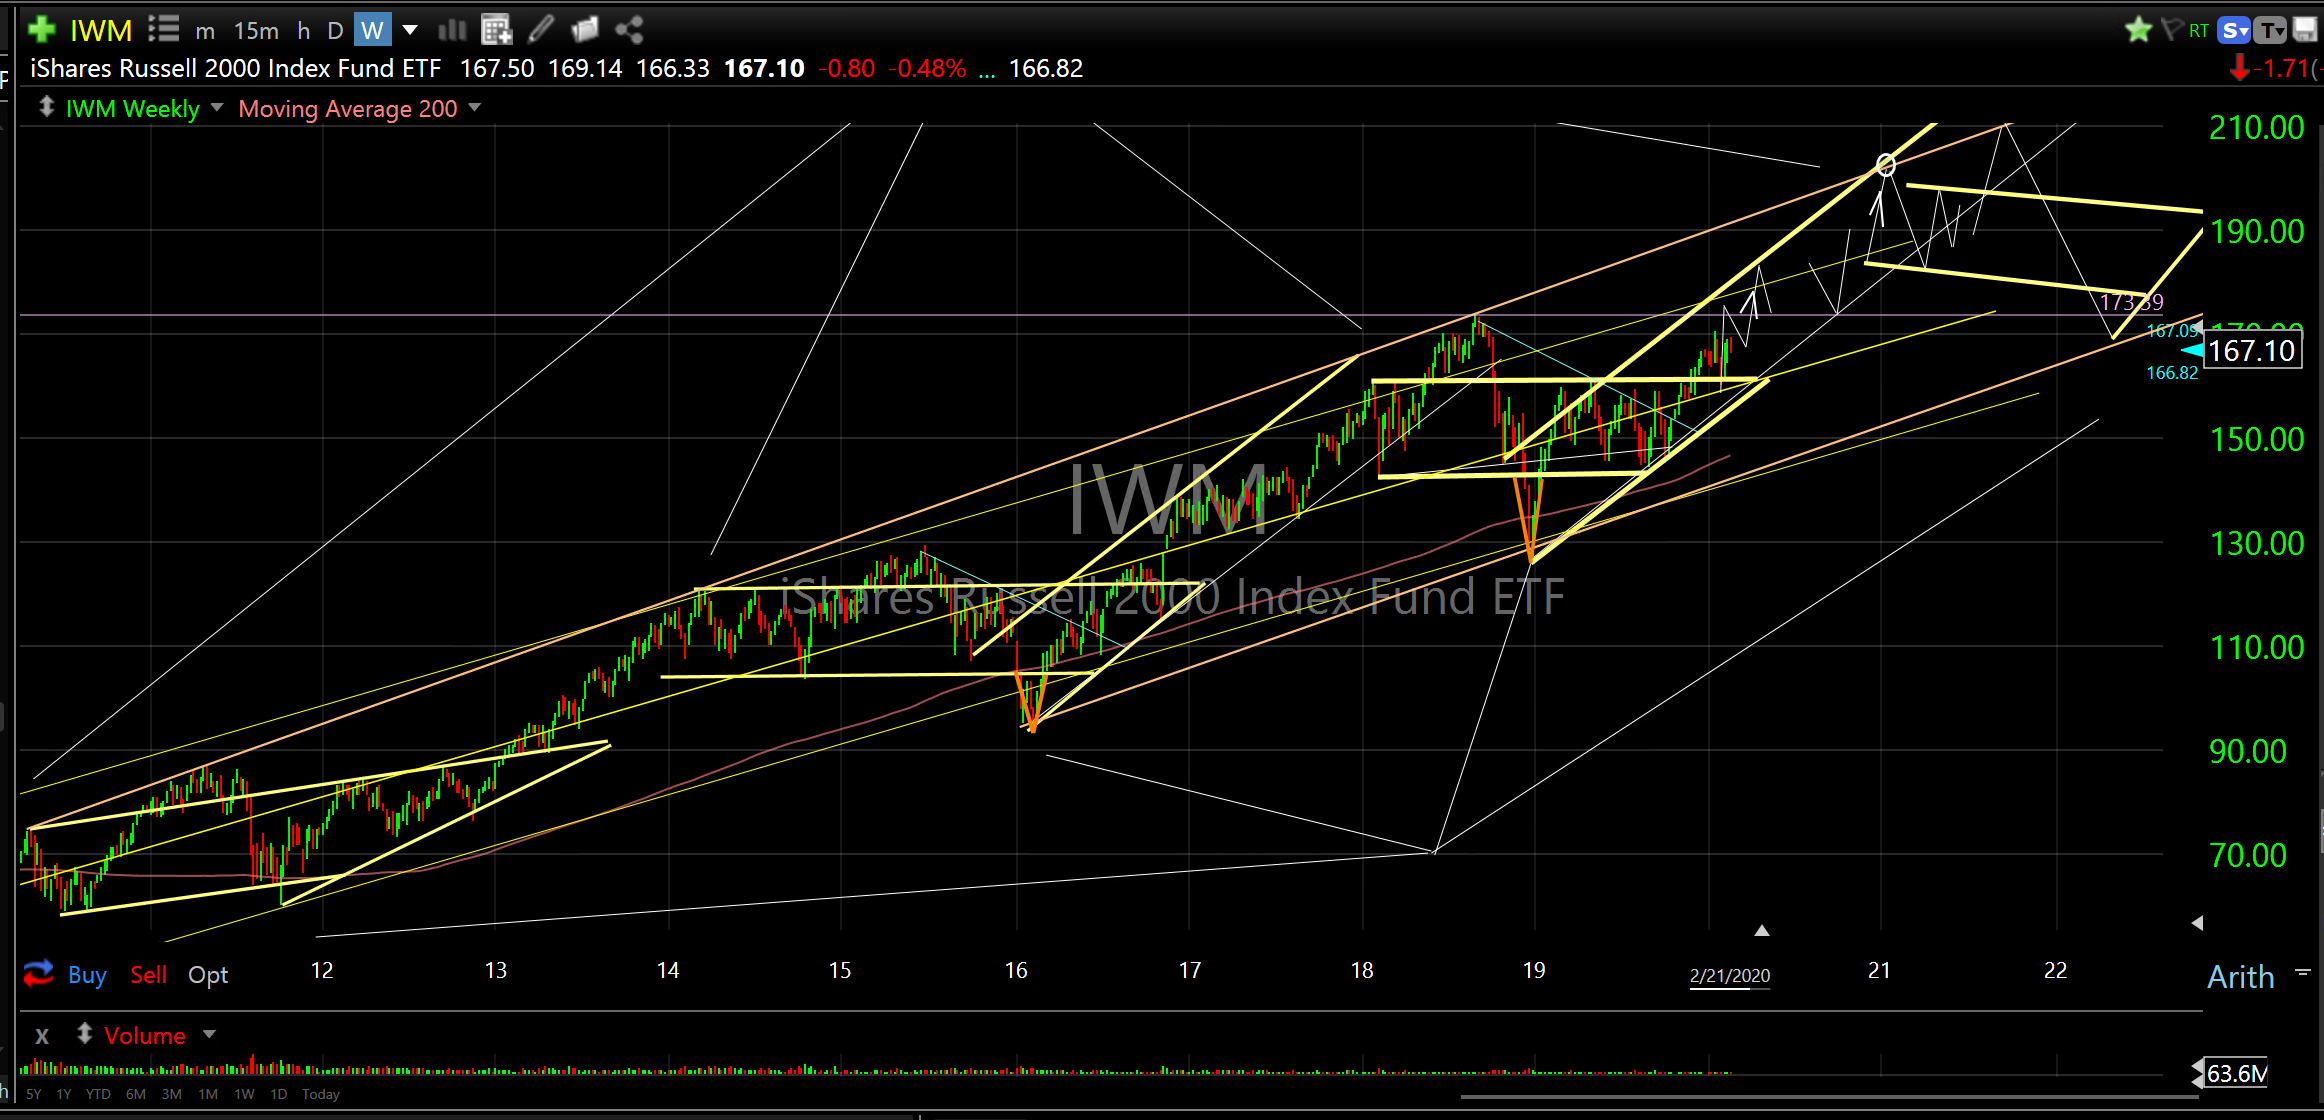Toggle the RT real-time data indicator

pos(2198,31)
